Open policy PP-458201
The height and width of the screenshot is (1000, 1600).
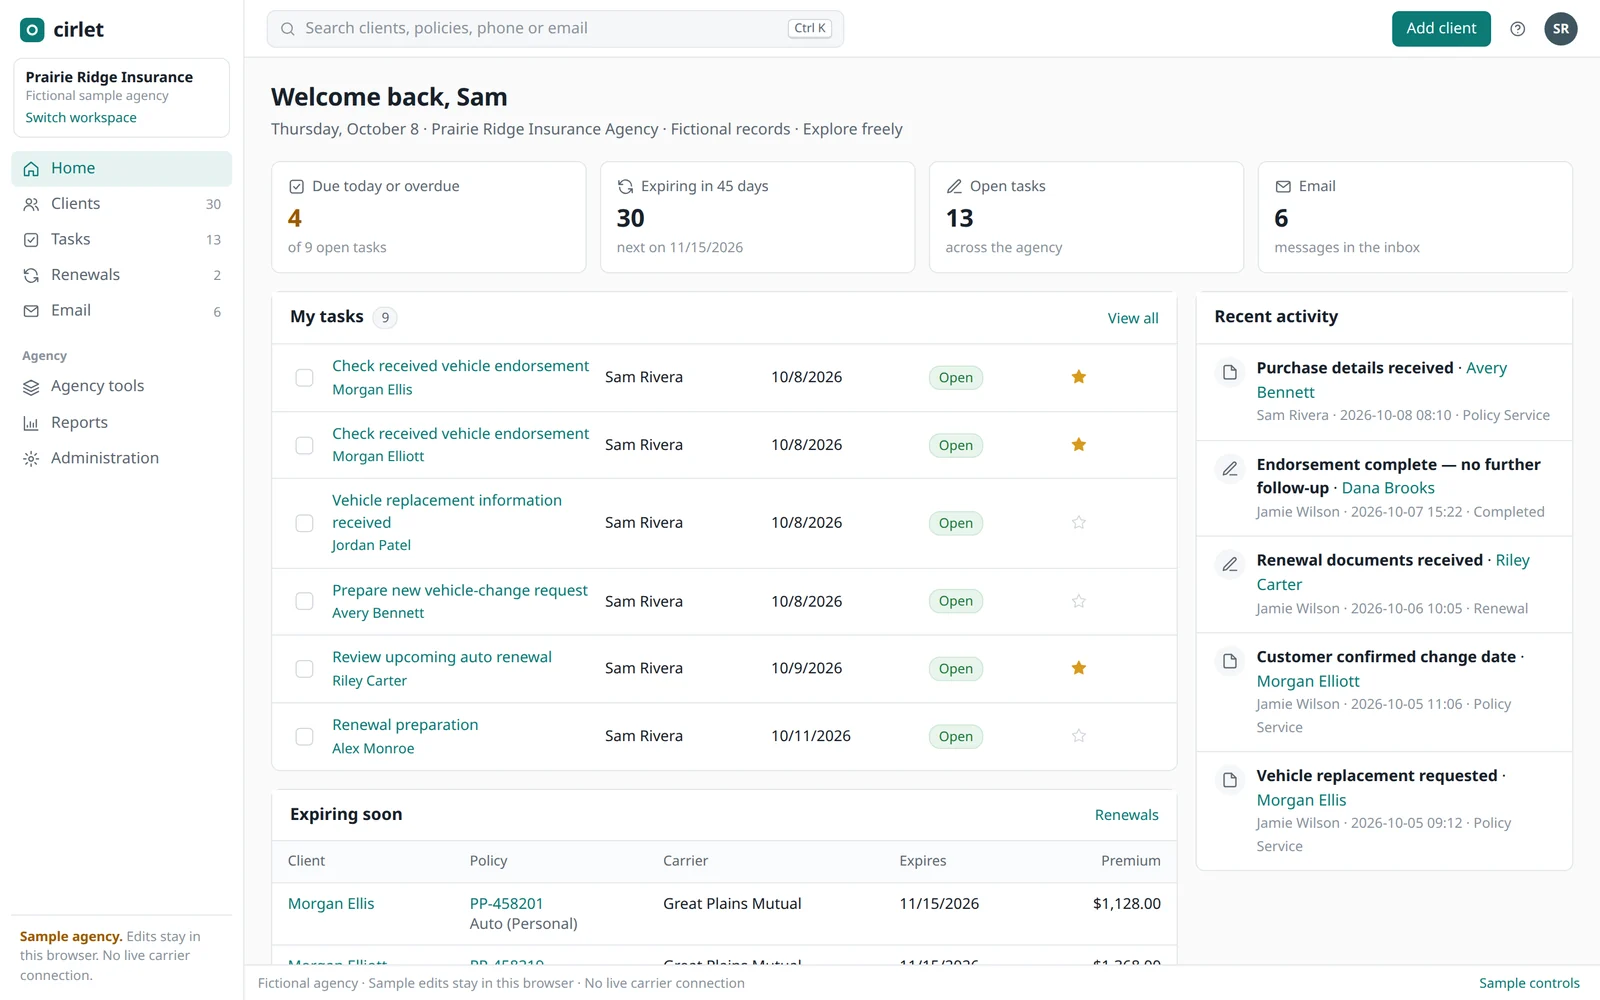point(506,903)
